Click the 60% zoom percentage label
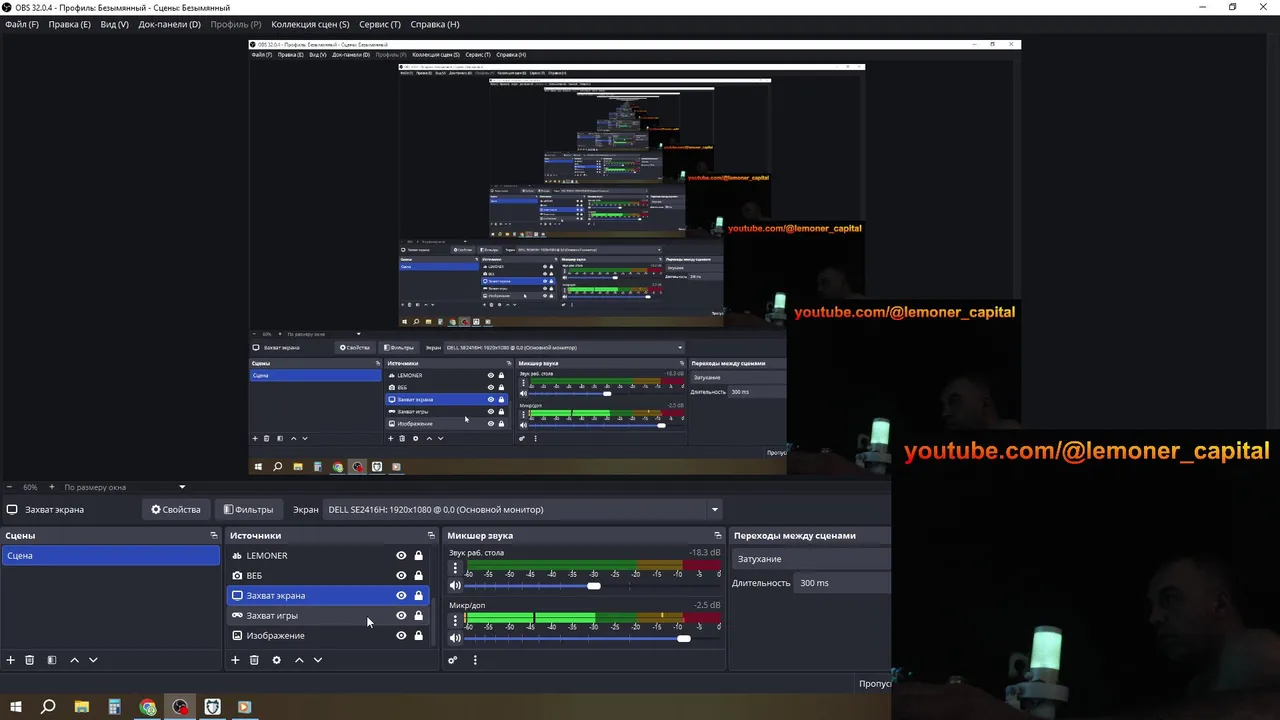 click(x=30, y=487)
